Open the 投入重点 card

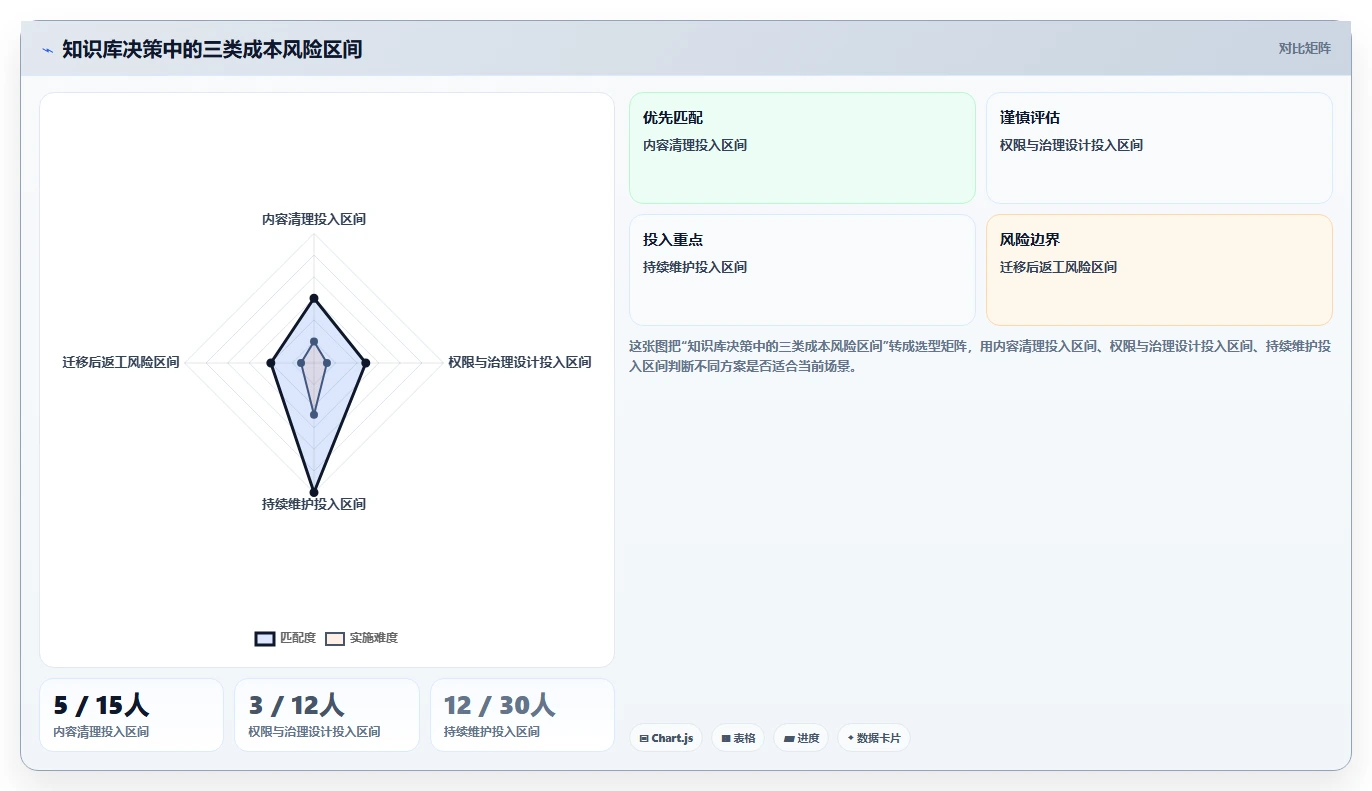[802, 270]
